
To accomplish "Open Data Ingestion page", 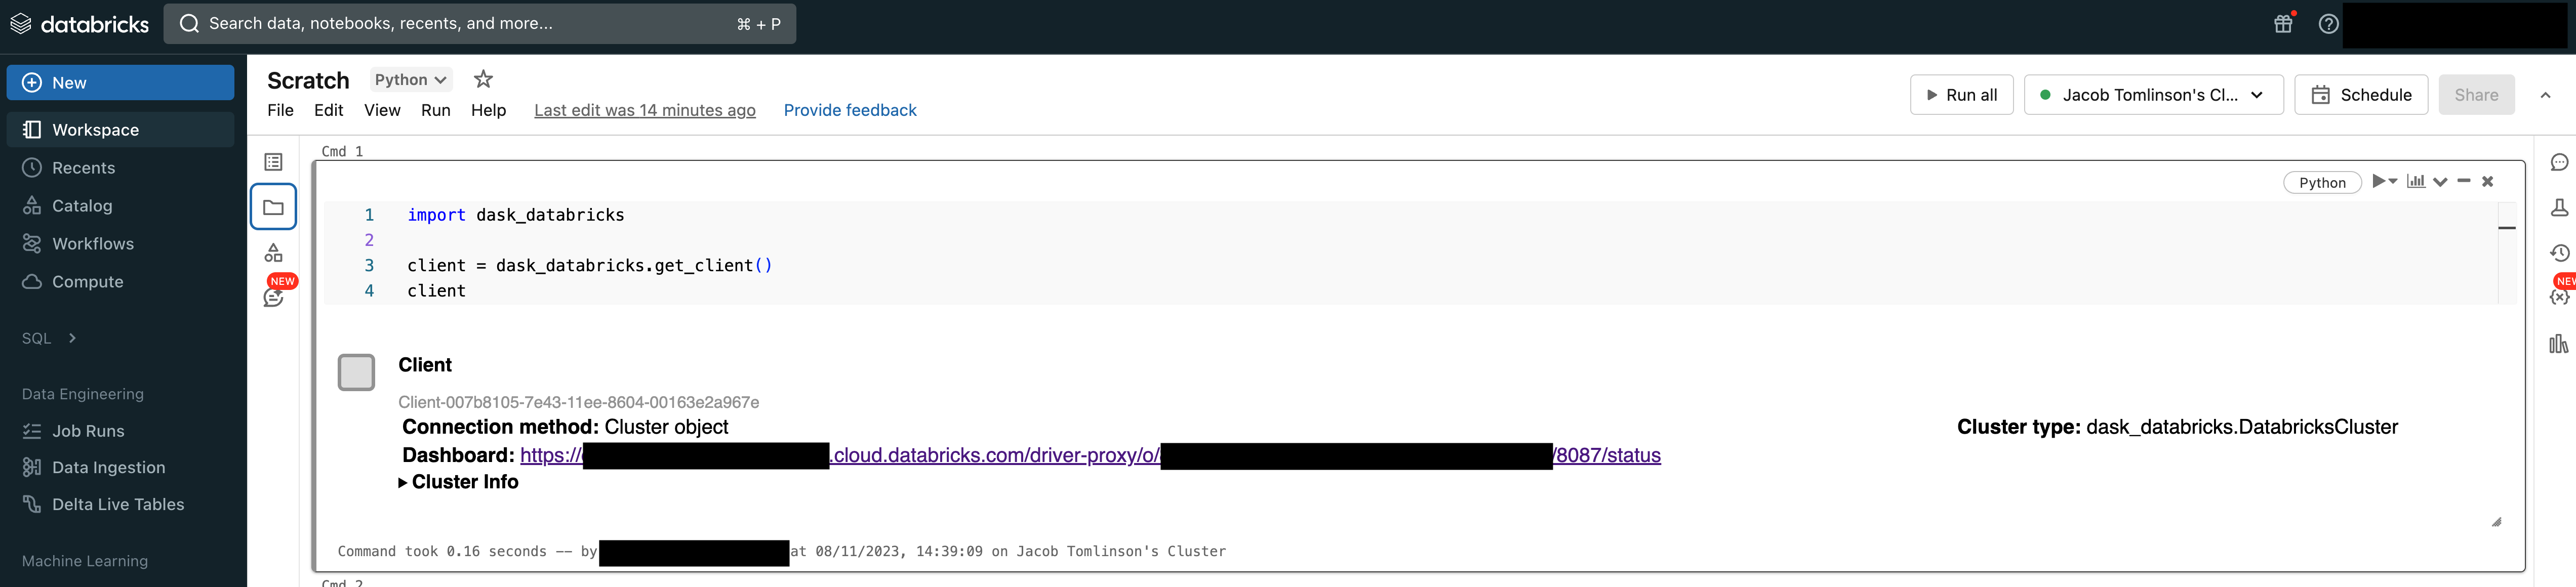I will coord(94,468).
